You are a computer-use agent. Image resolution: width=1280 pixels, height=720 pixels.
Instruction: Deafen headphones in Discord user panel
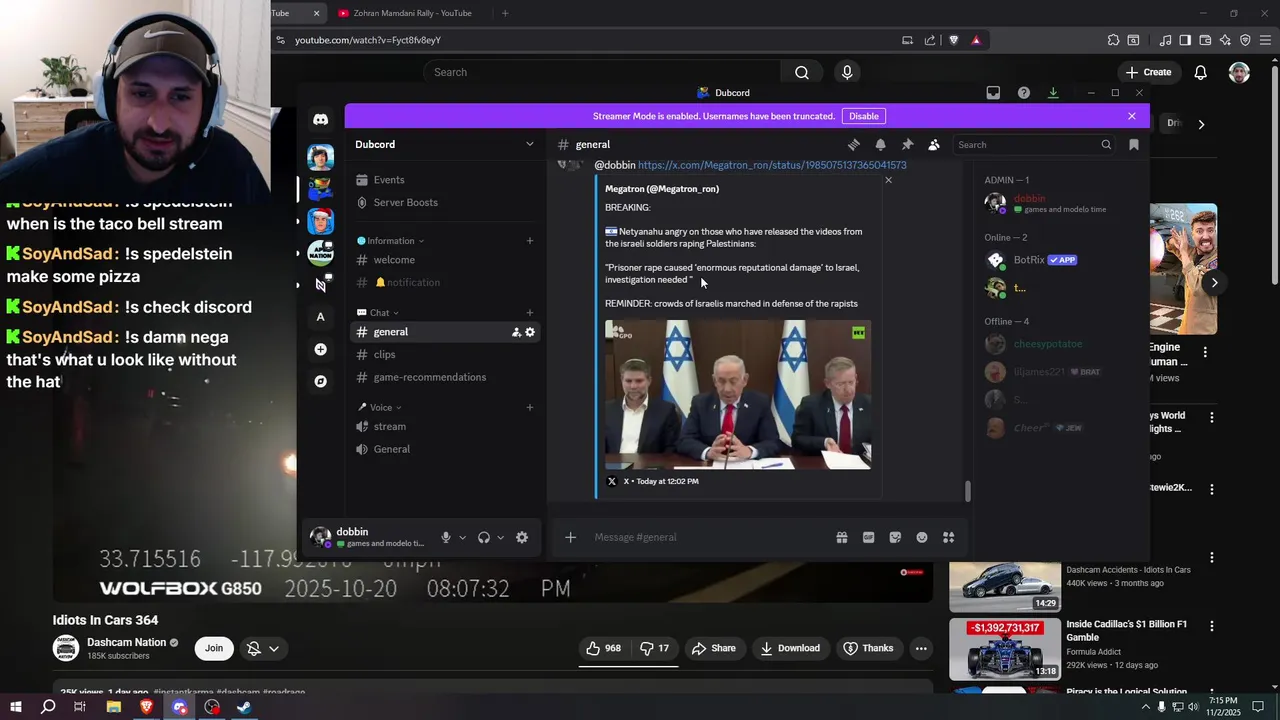pos(484,537)
